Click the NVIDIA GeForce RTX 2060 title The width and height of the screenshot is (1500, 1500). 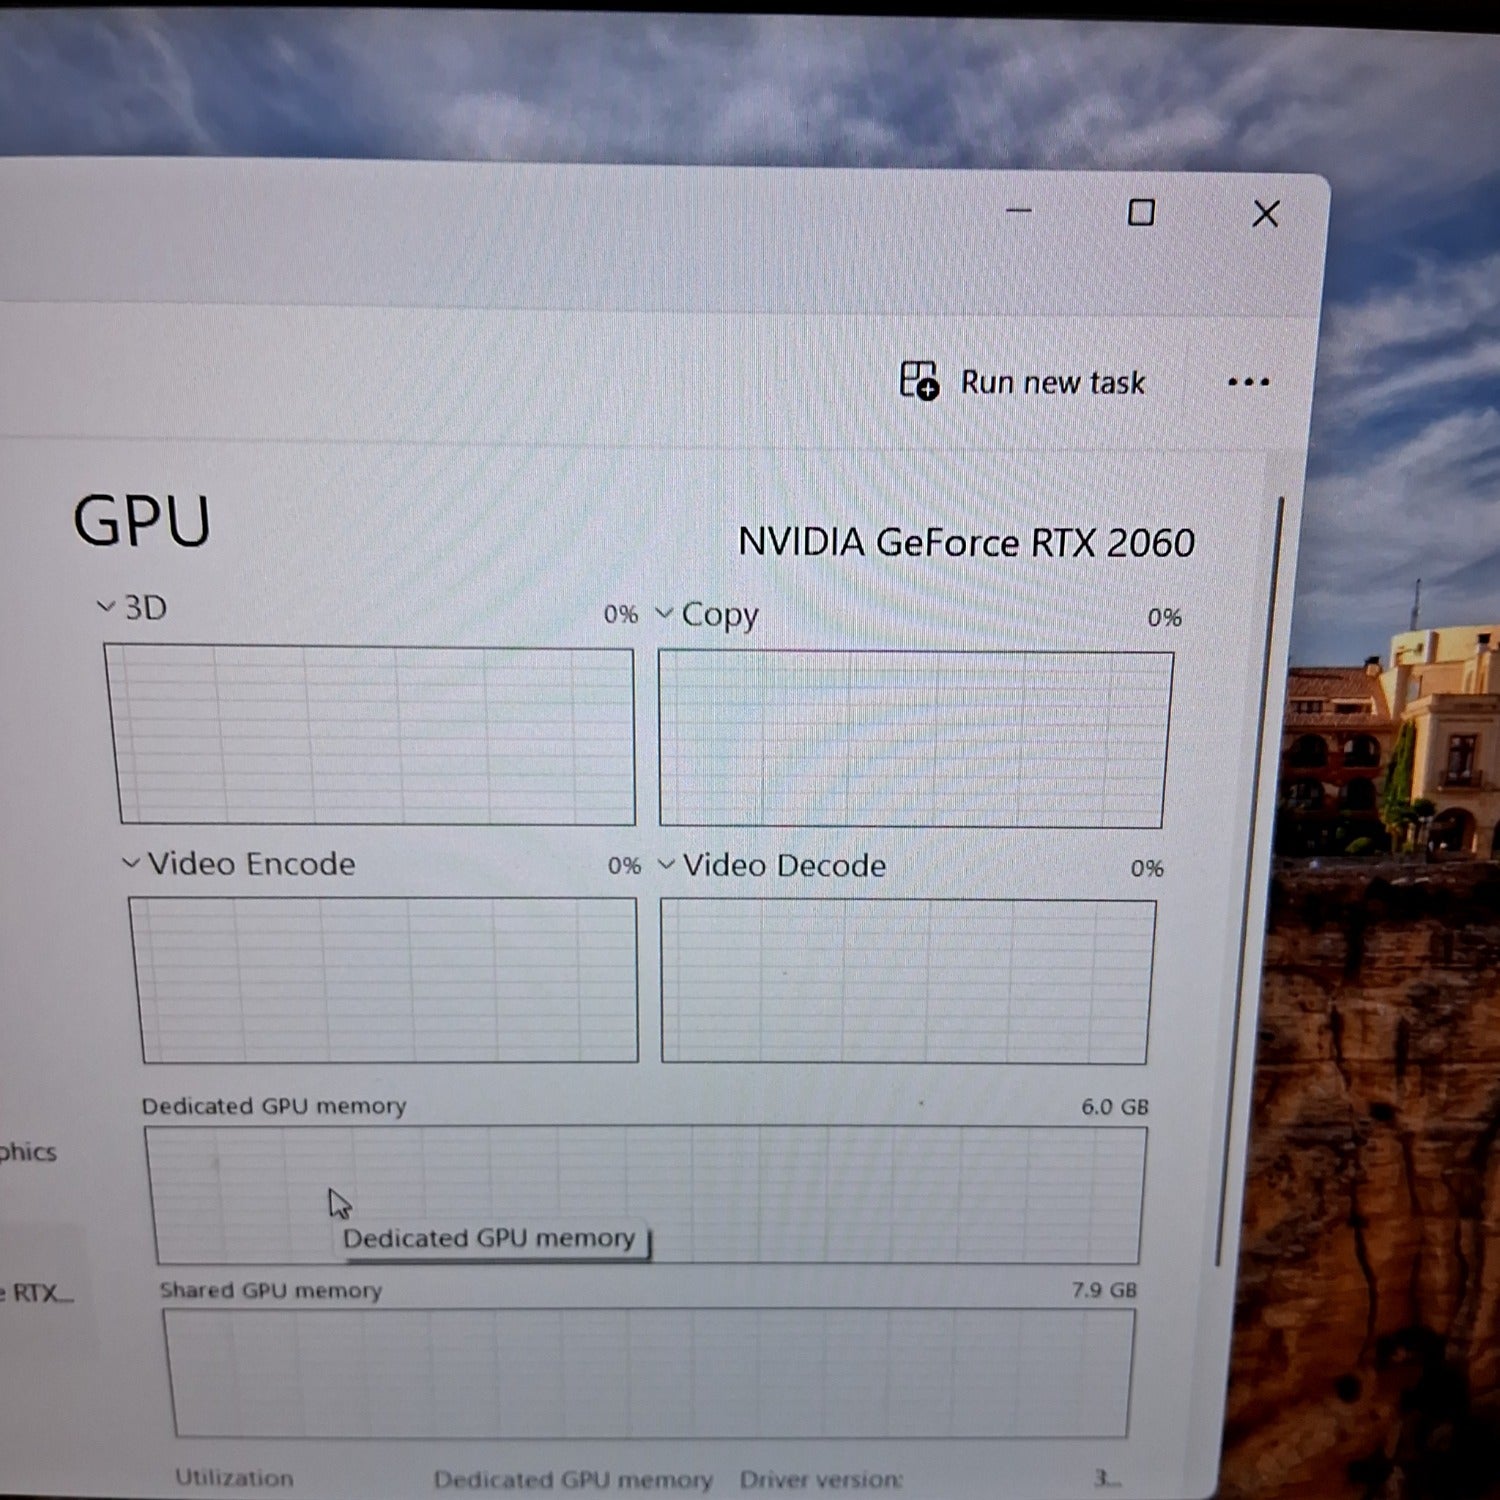(x=966, y=542)
